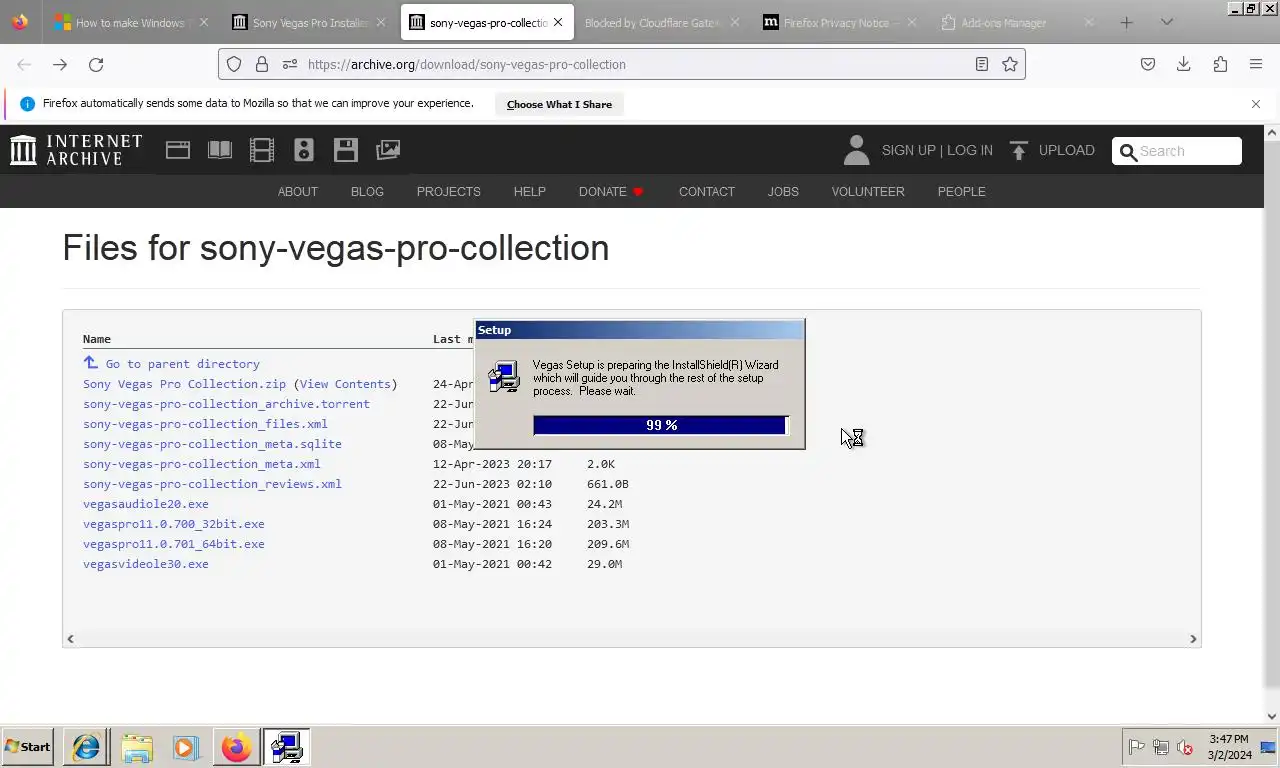
Task: Open the list all tabs dropdown
Action: click(1166, 22)
